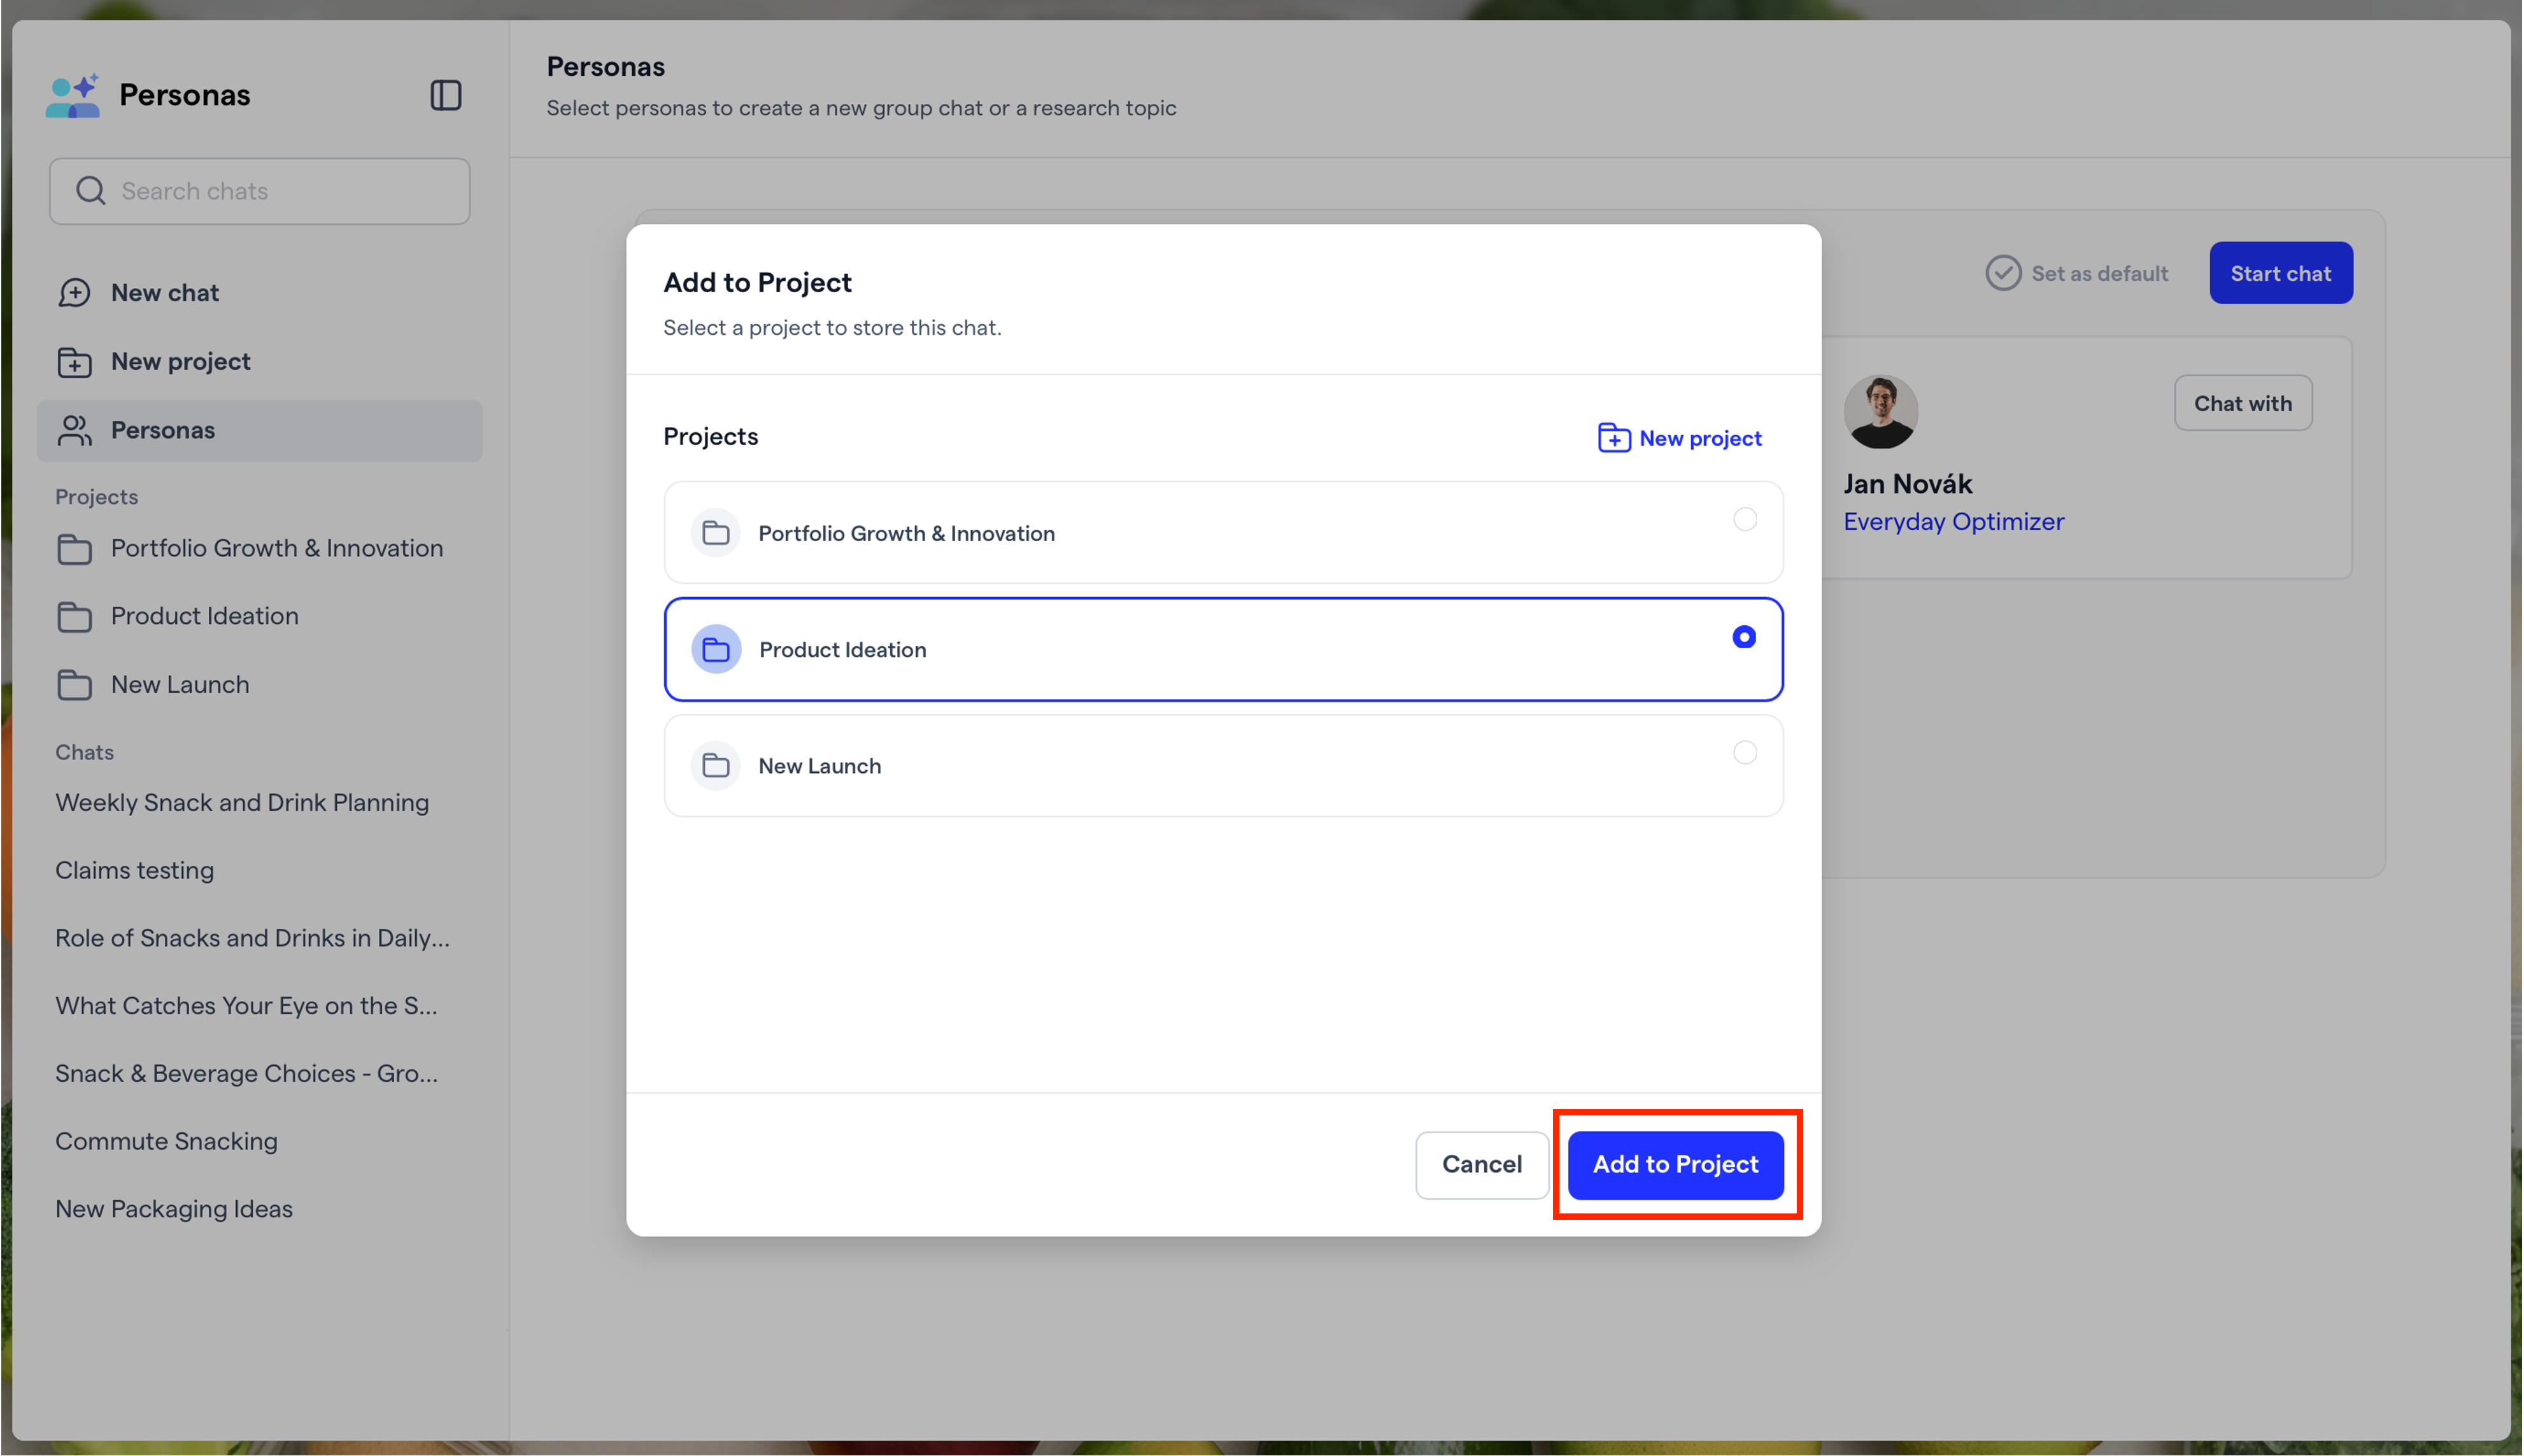Viewport: 2524px width, 1456px height.
Task: Click the Personas app logo icon
Action: click(73, 95)
